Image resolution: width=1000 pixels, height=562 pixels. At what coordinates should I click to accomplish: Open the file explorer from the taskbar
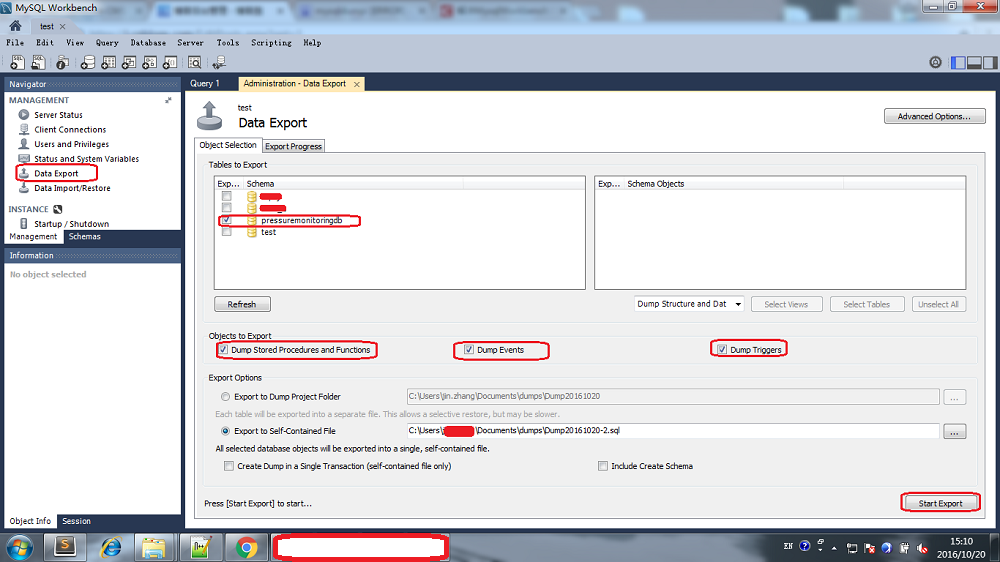pyautogui.click(x=154, y=547)
